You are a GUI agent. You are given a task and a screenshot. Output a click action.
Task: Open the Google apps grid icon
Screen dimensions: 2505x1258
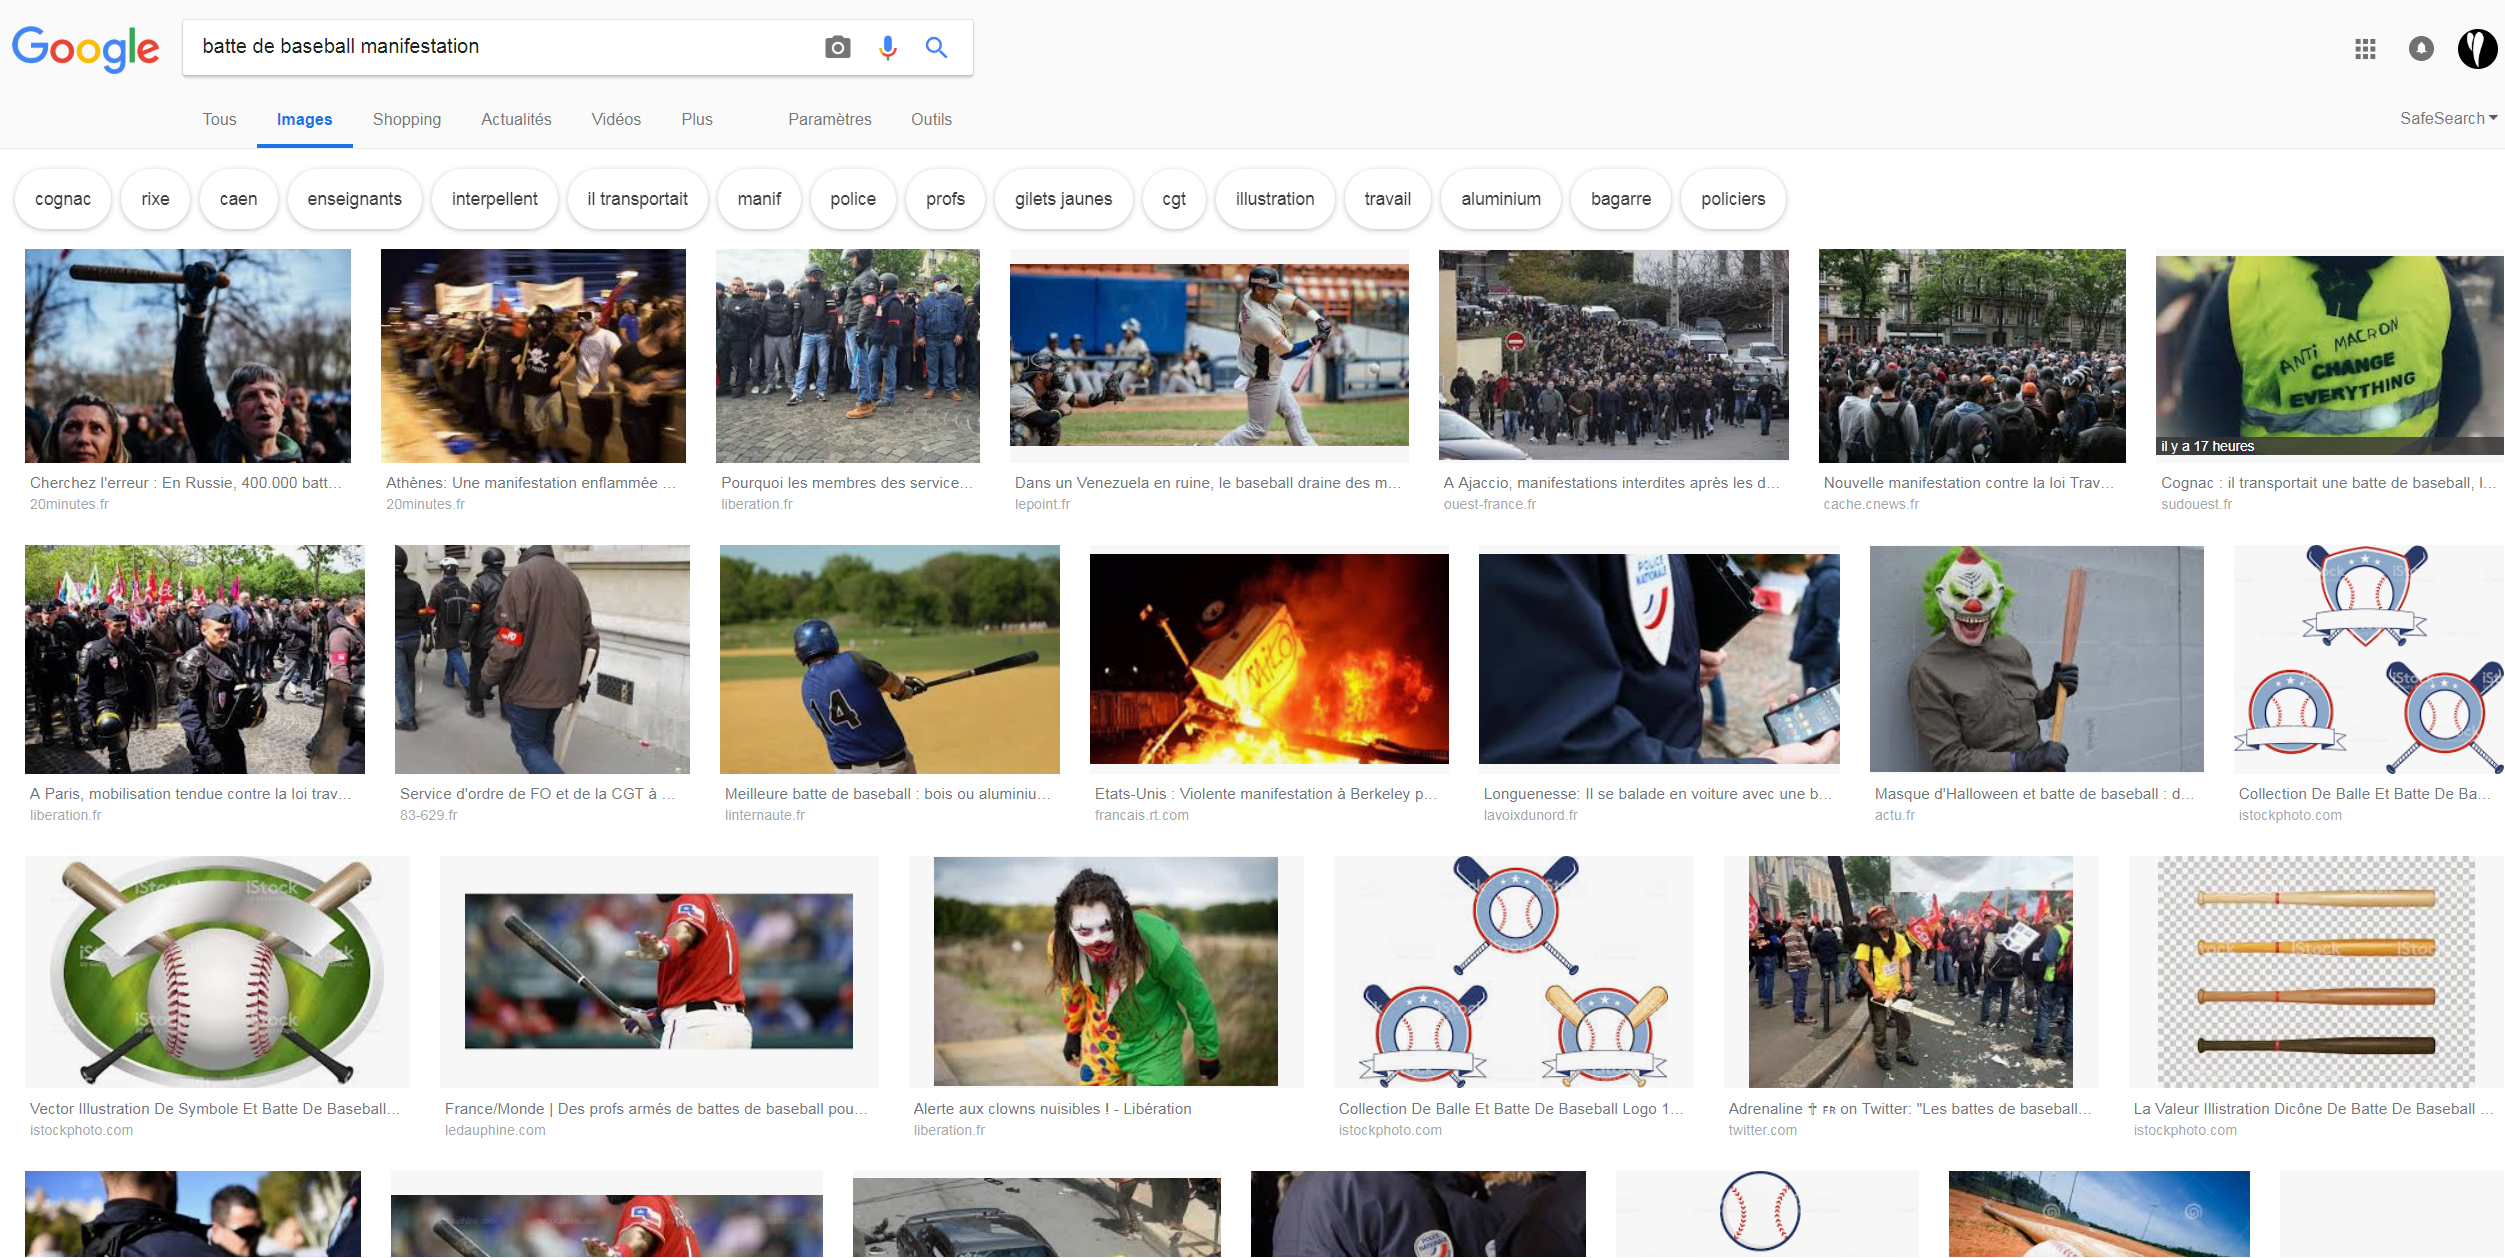[2365, 49]
